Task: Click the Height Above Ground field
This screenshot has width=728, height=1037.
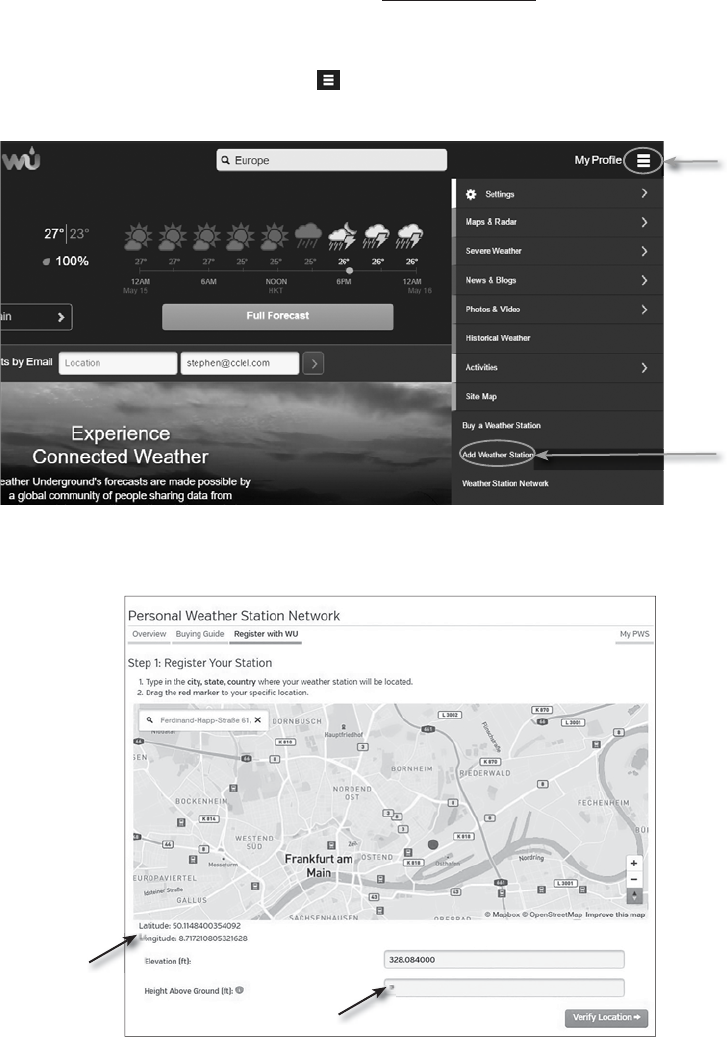Action: tap(504, 988)
